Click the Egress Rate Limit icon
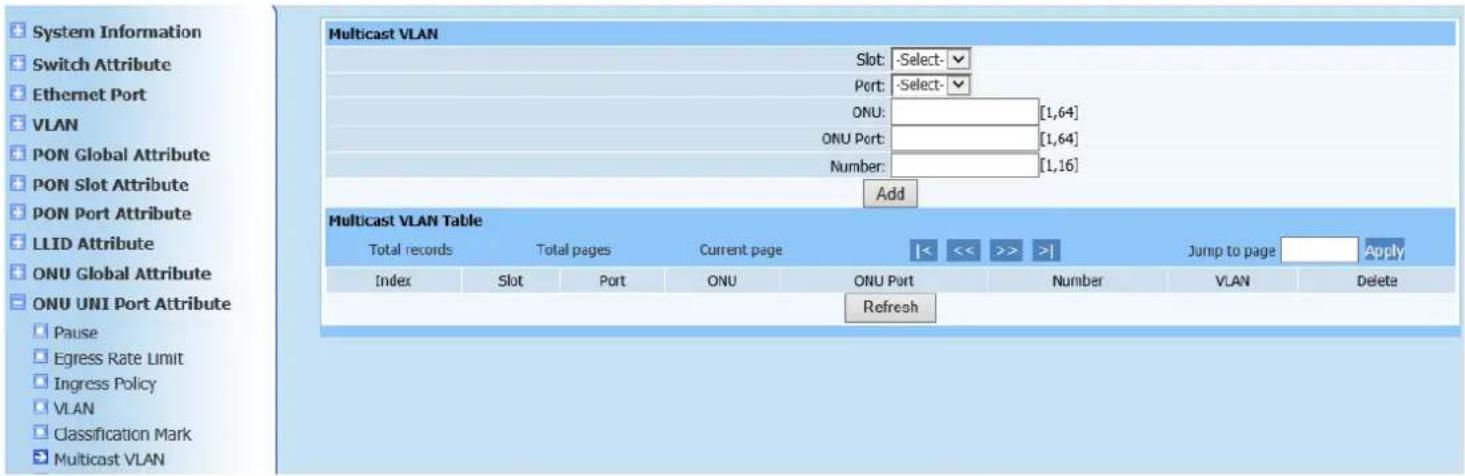The image size is (1465, 476). coord(41,358)
